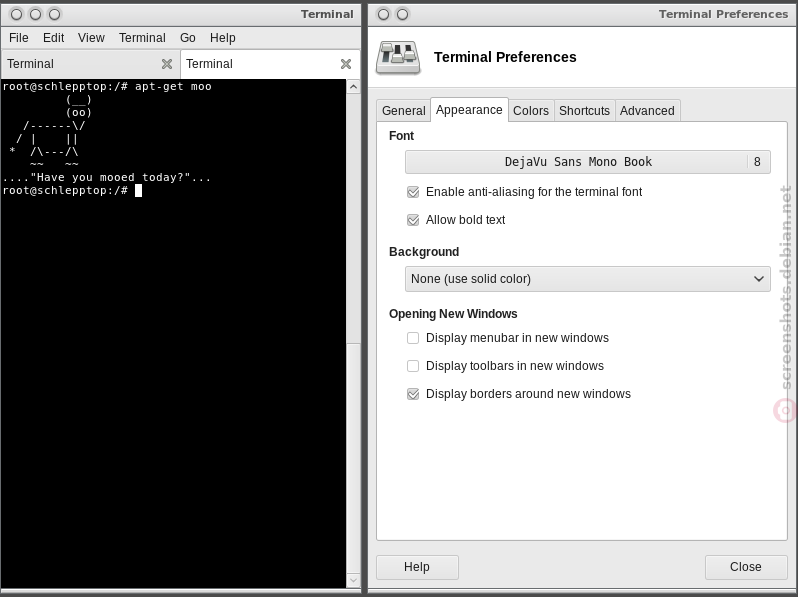Click the scrollbar up arrow in terminal
The image size is (798, 597).
coord(353,87)
